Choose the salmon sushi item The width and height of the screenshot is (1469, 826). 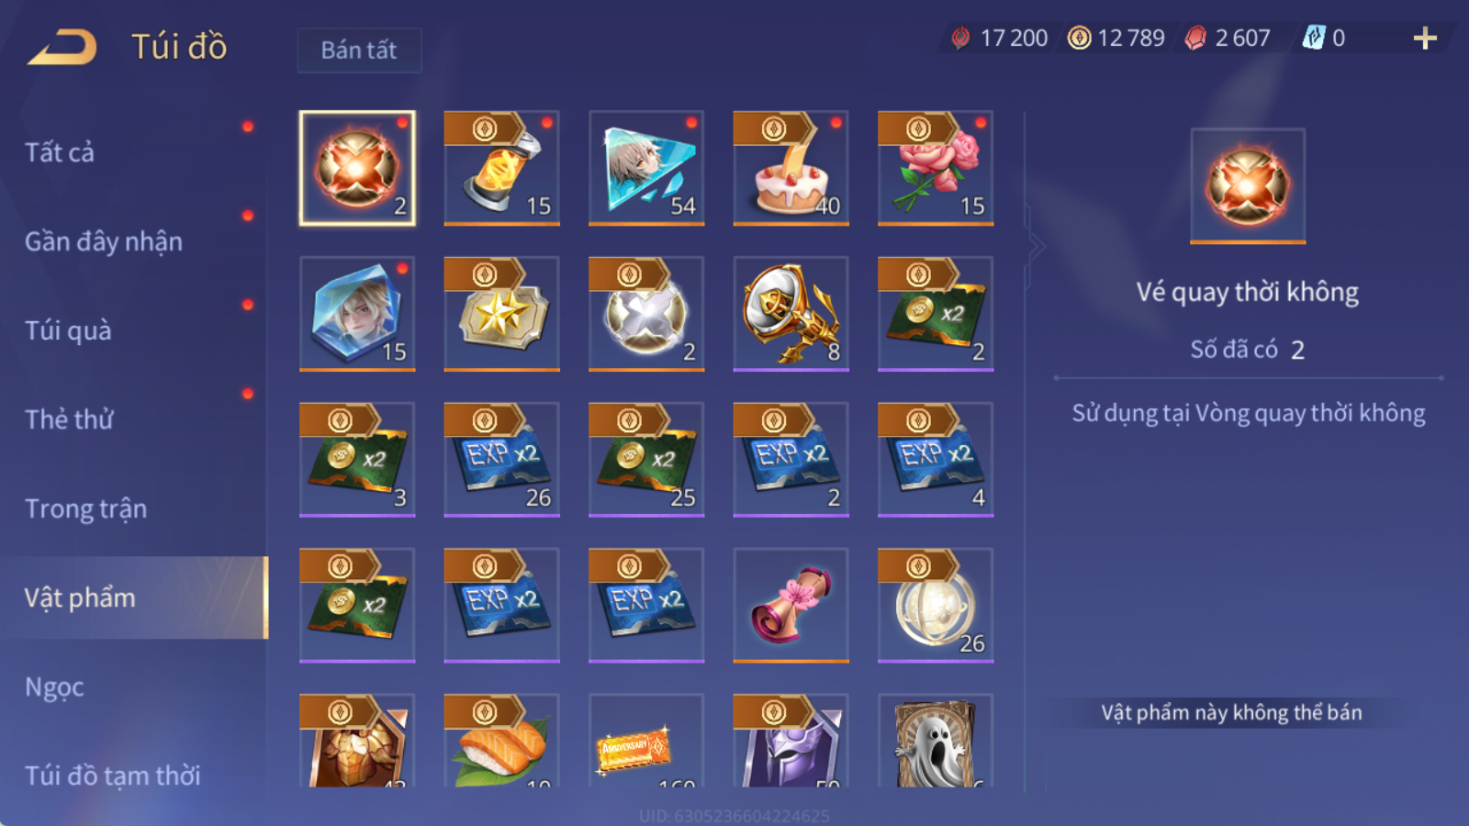pos(502,741)
